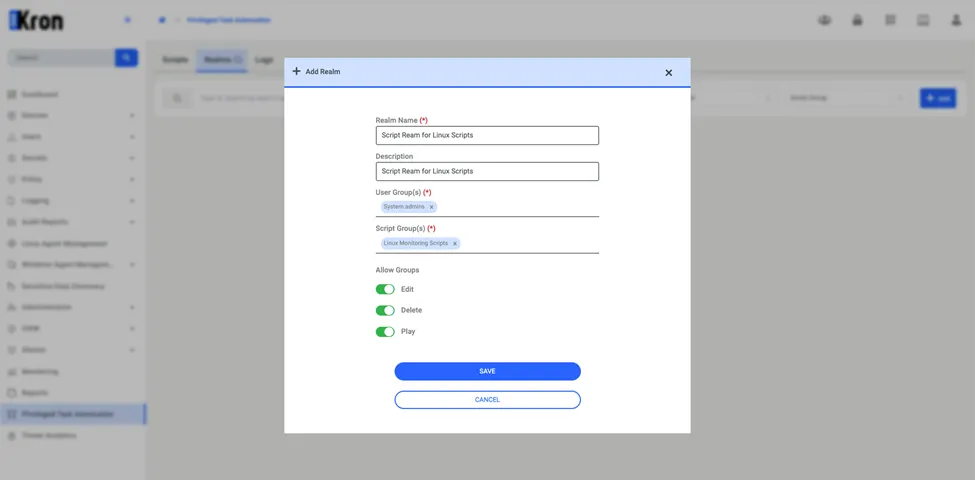Expand the Administration sidebar menu arrow
Viewport: 975px width, 480px height.
132,307
